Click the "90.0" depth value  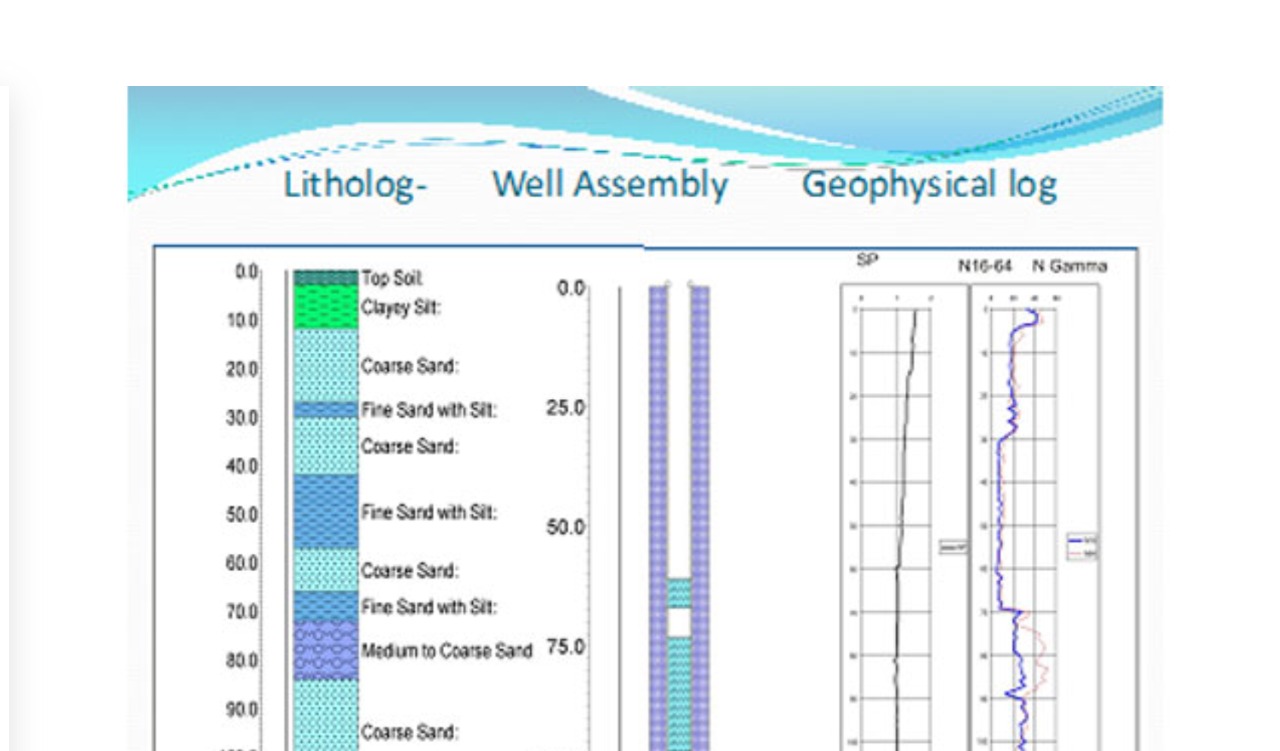(x=242, y=709)
